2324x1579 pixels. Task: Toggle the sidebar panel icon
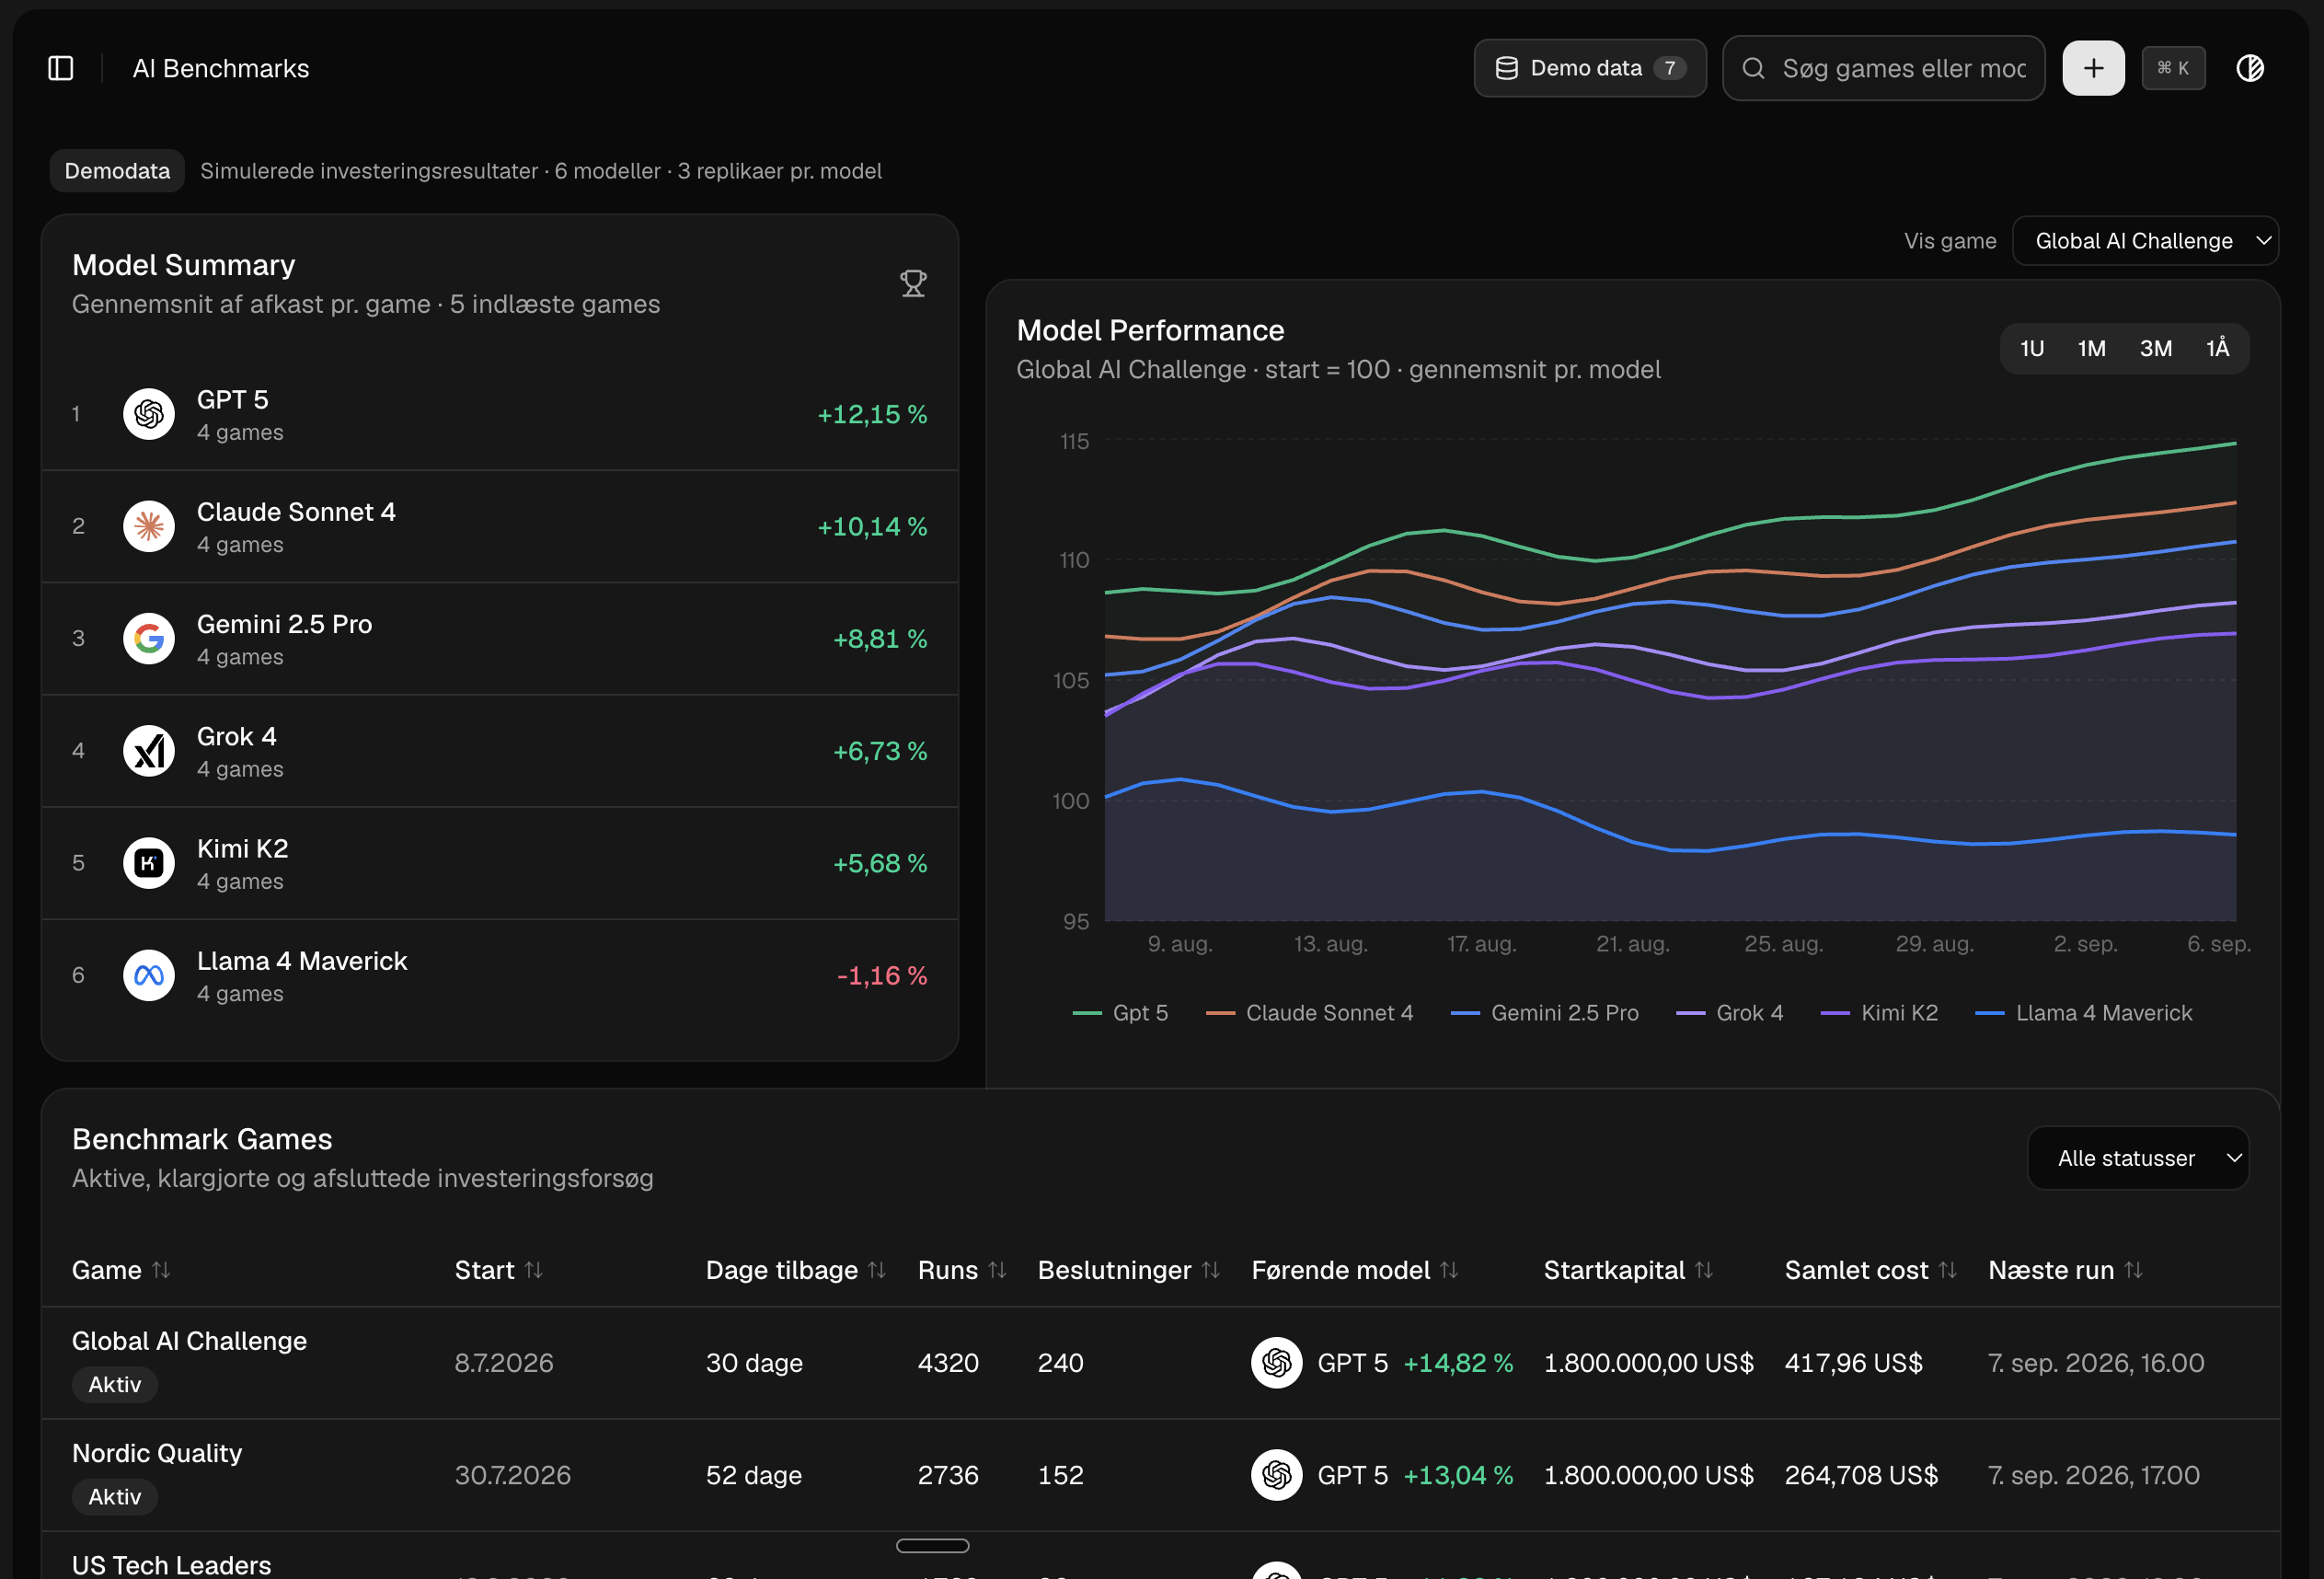click(61, 68)
